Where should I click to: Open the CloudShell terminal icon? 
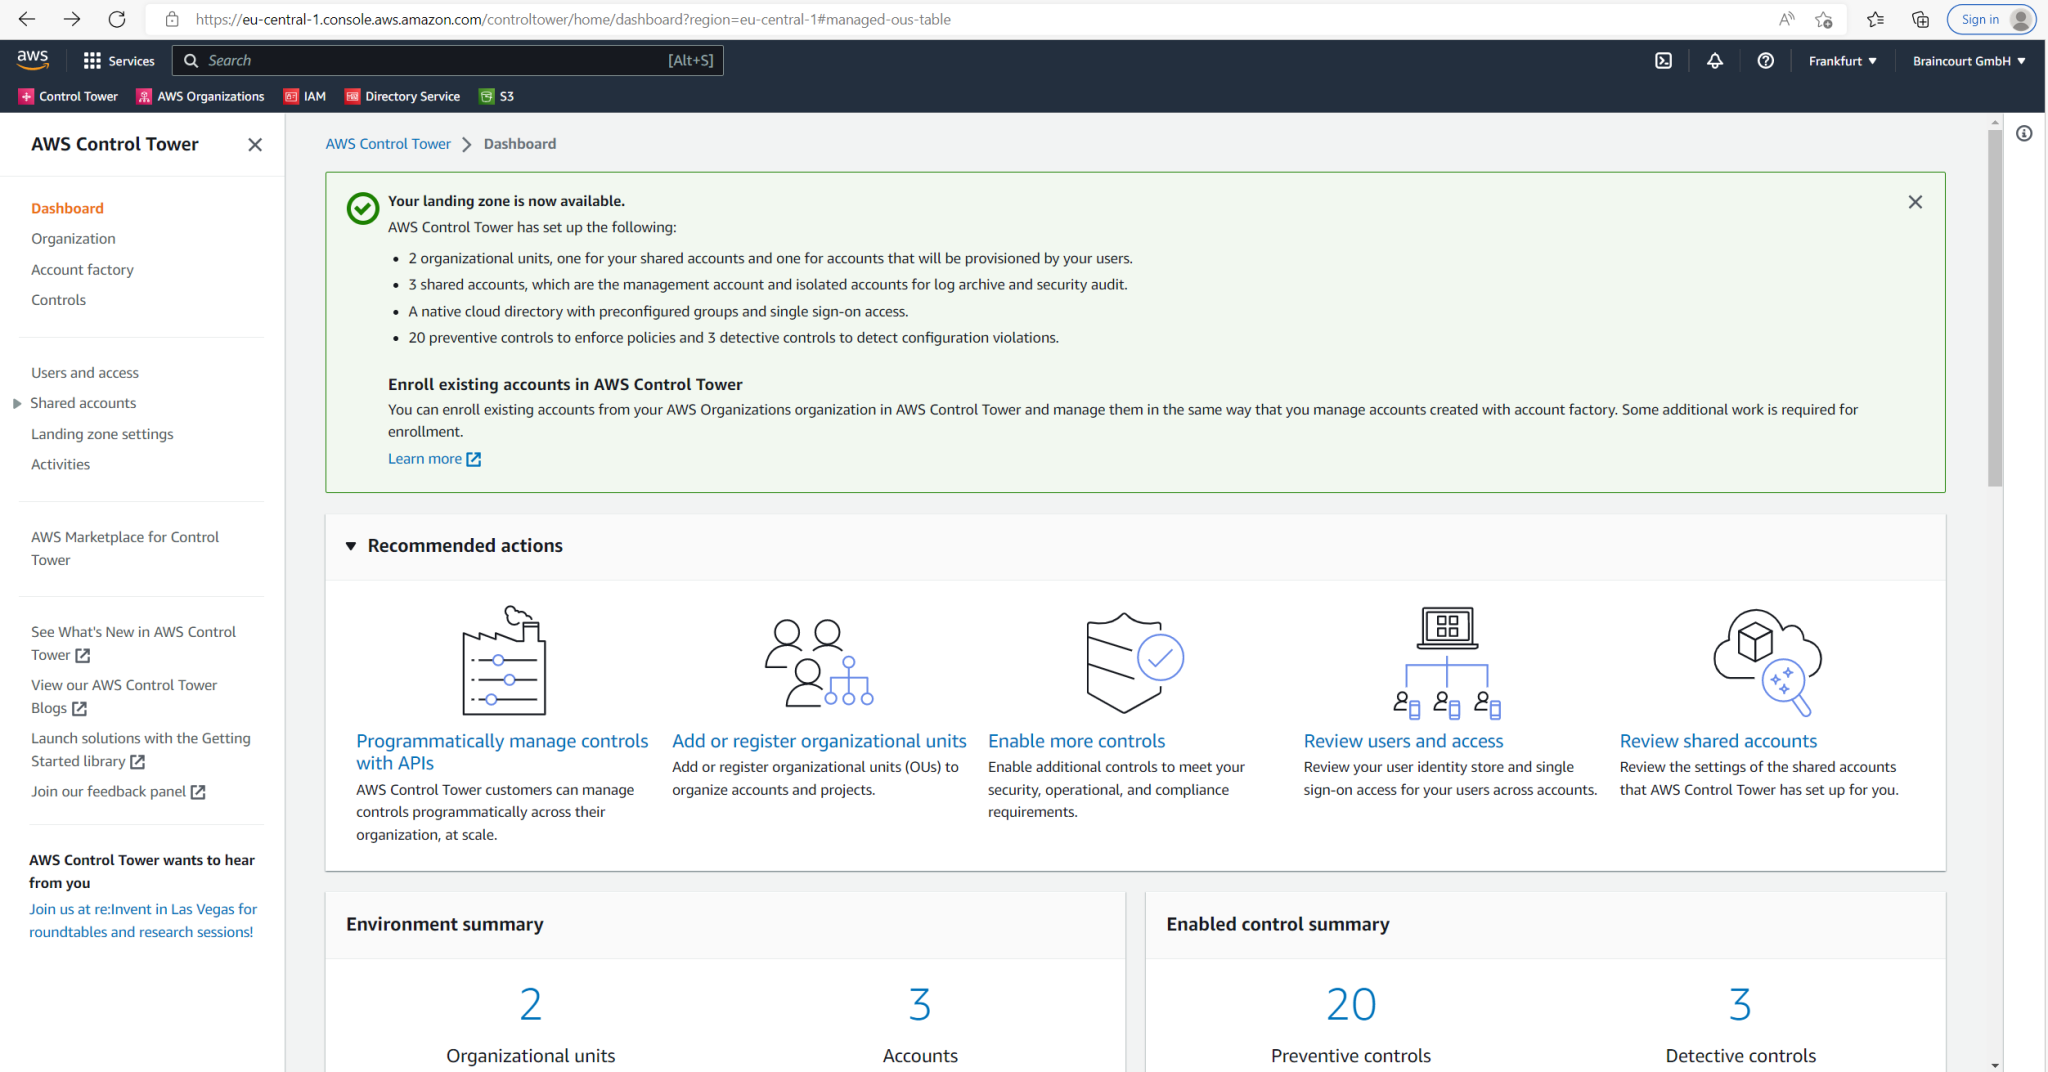1663,61
